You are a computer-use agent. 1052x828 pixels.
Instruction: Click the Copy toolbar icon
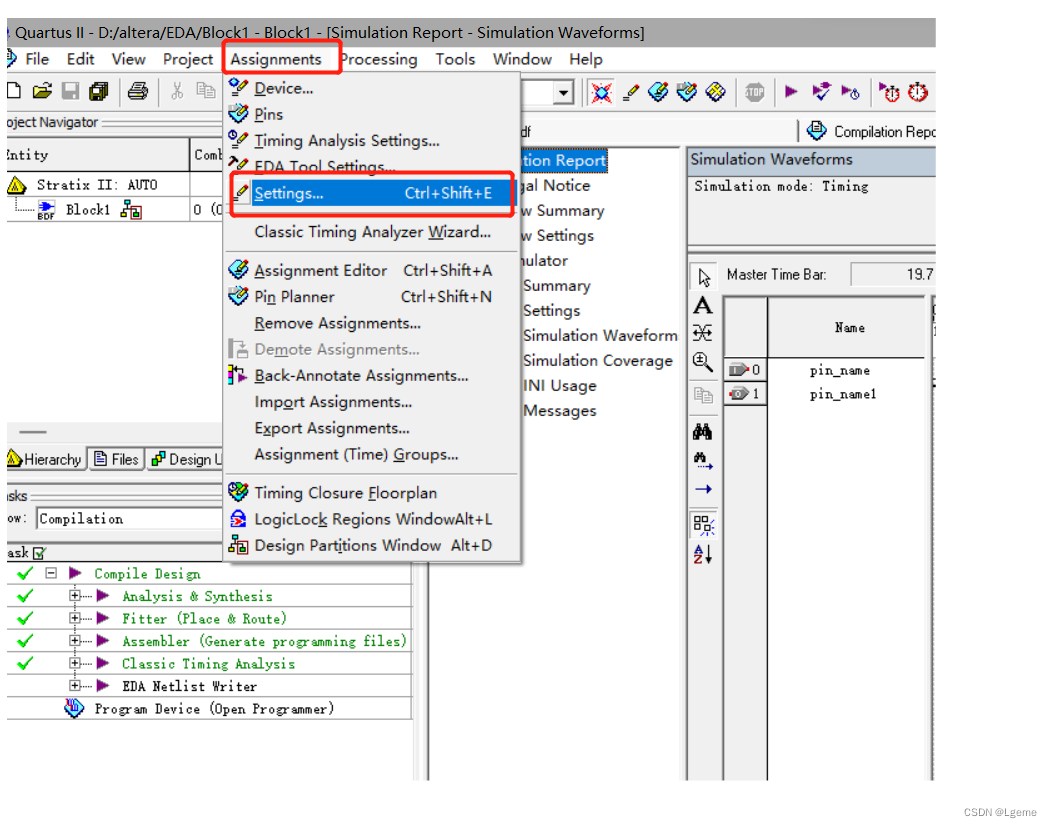[205, 91]
